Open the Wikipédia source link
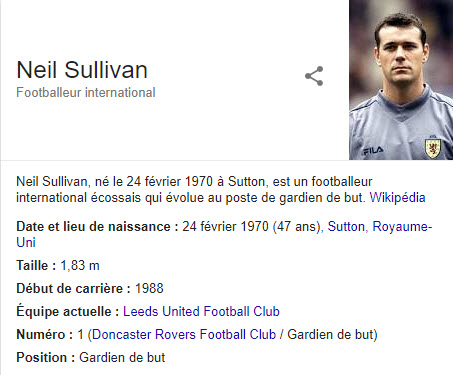 coord(397,198)
